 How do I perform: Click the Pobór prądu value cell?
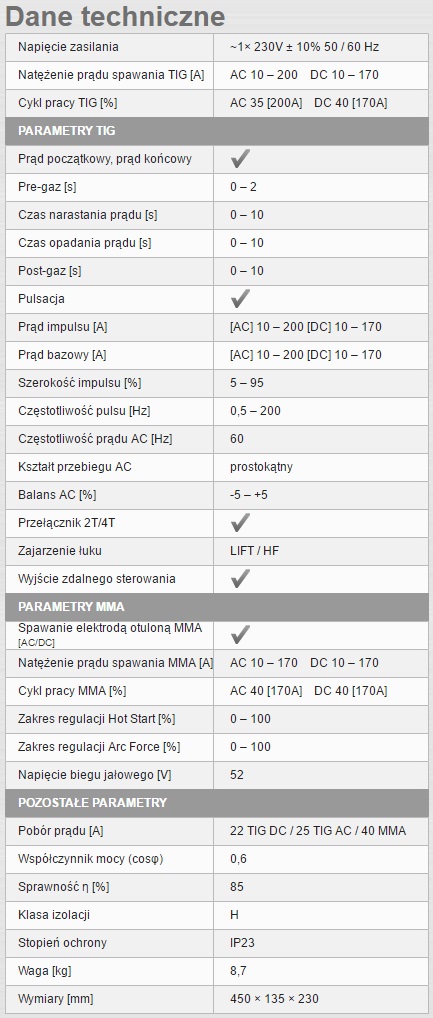pyautogui.click(x=321, y=830)
